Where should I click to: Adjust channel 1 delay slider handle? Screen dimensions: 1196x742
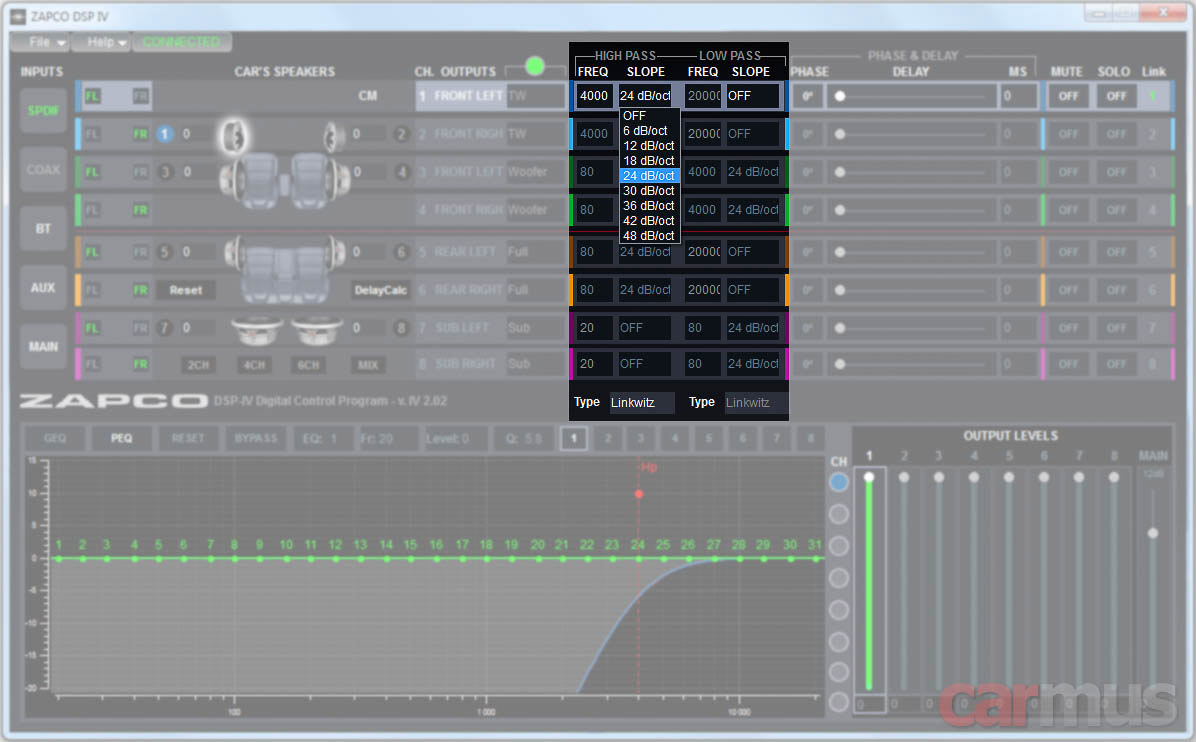[x=840, y=96]
